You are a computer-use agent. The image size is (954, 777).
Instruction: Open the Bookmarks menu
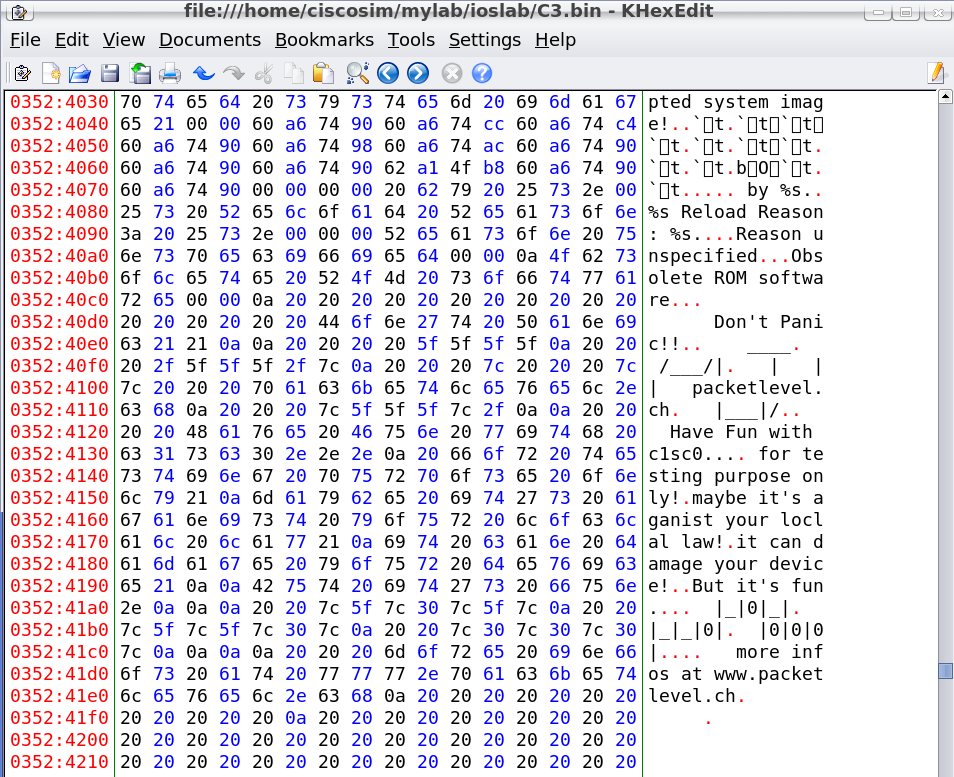[x=324, y=40]
